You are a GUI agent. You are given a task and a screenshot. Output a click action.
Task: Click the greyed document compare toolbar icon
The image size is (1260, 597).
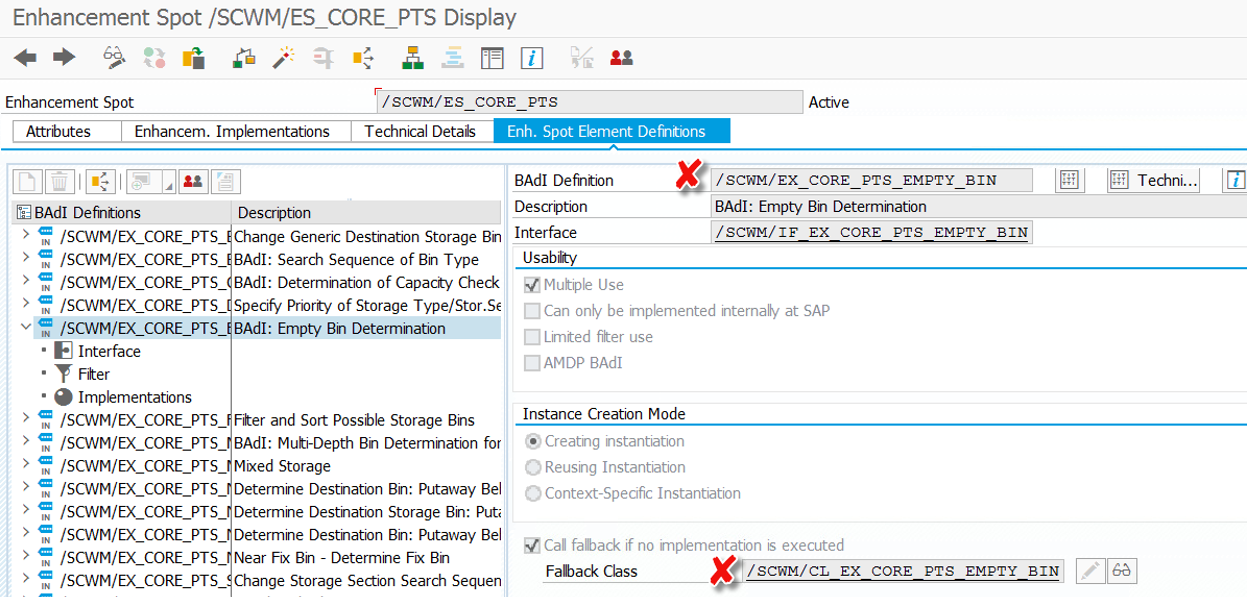582,58
